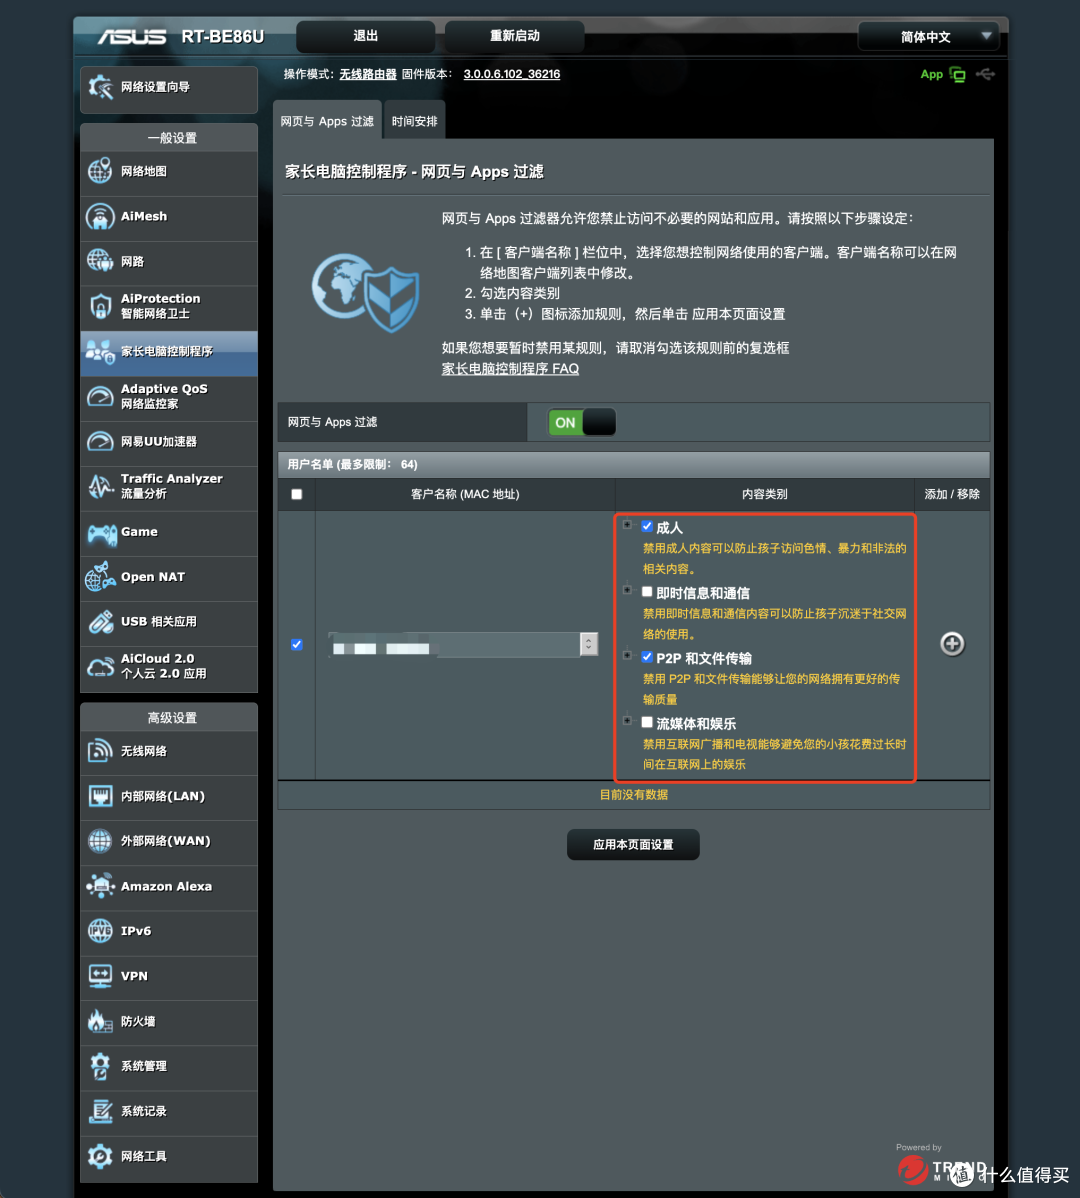Click the App status icon at top right
Screen dimensions: 1080x1198
click(x=957, y=74)
